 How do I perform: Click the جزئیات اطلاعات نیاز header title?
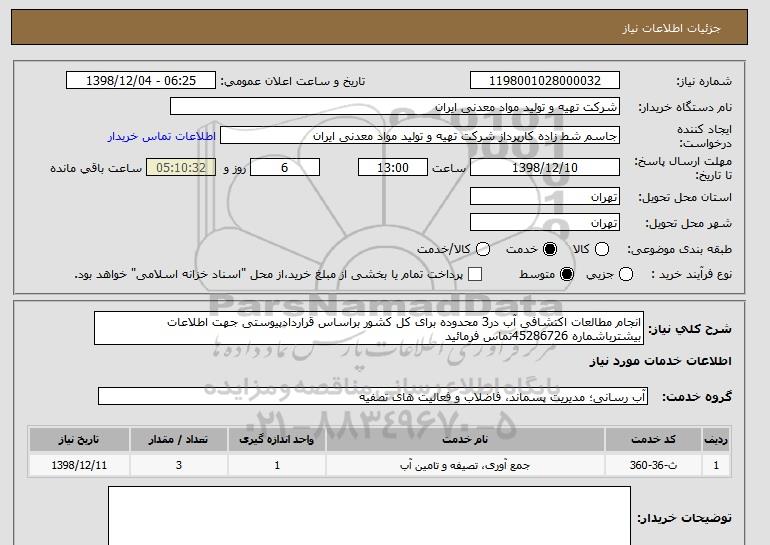671,28
